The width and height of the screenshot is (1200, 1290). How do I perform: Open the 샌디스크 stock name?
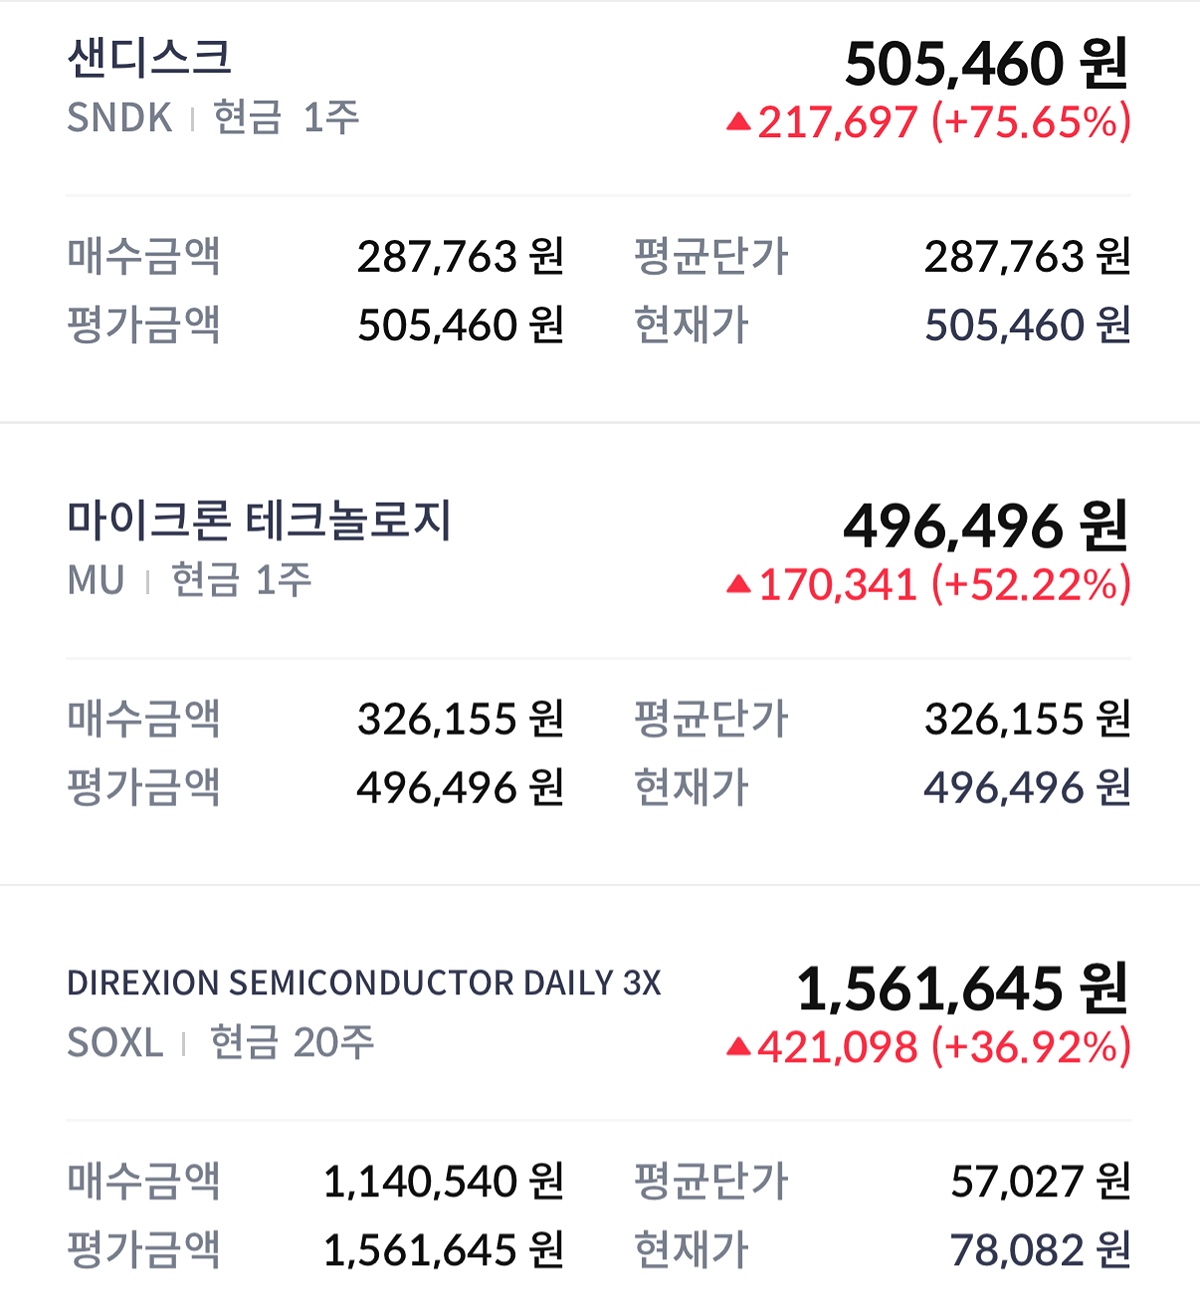[x=149, y=58]
